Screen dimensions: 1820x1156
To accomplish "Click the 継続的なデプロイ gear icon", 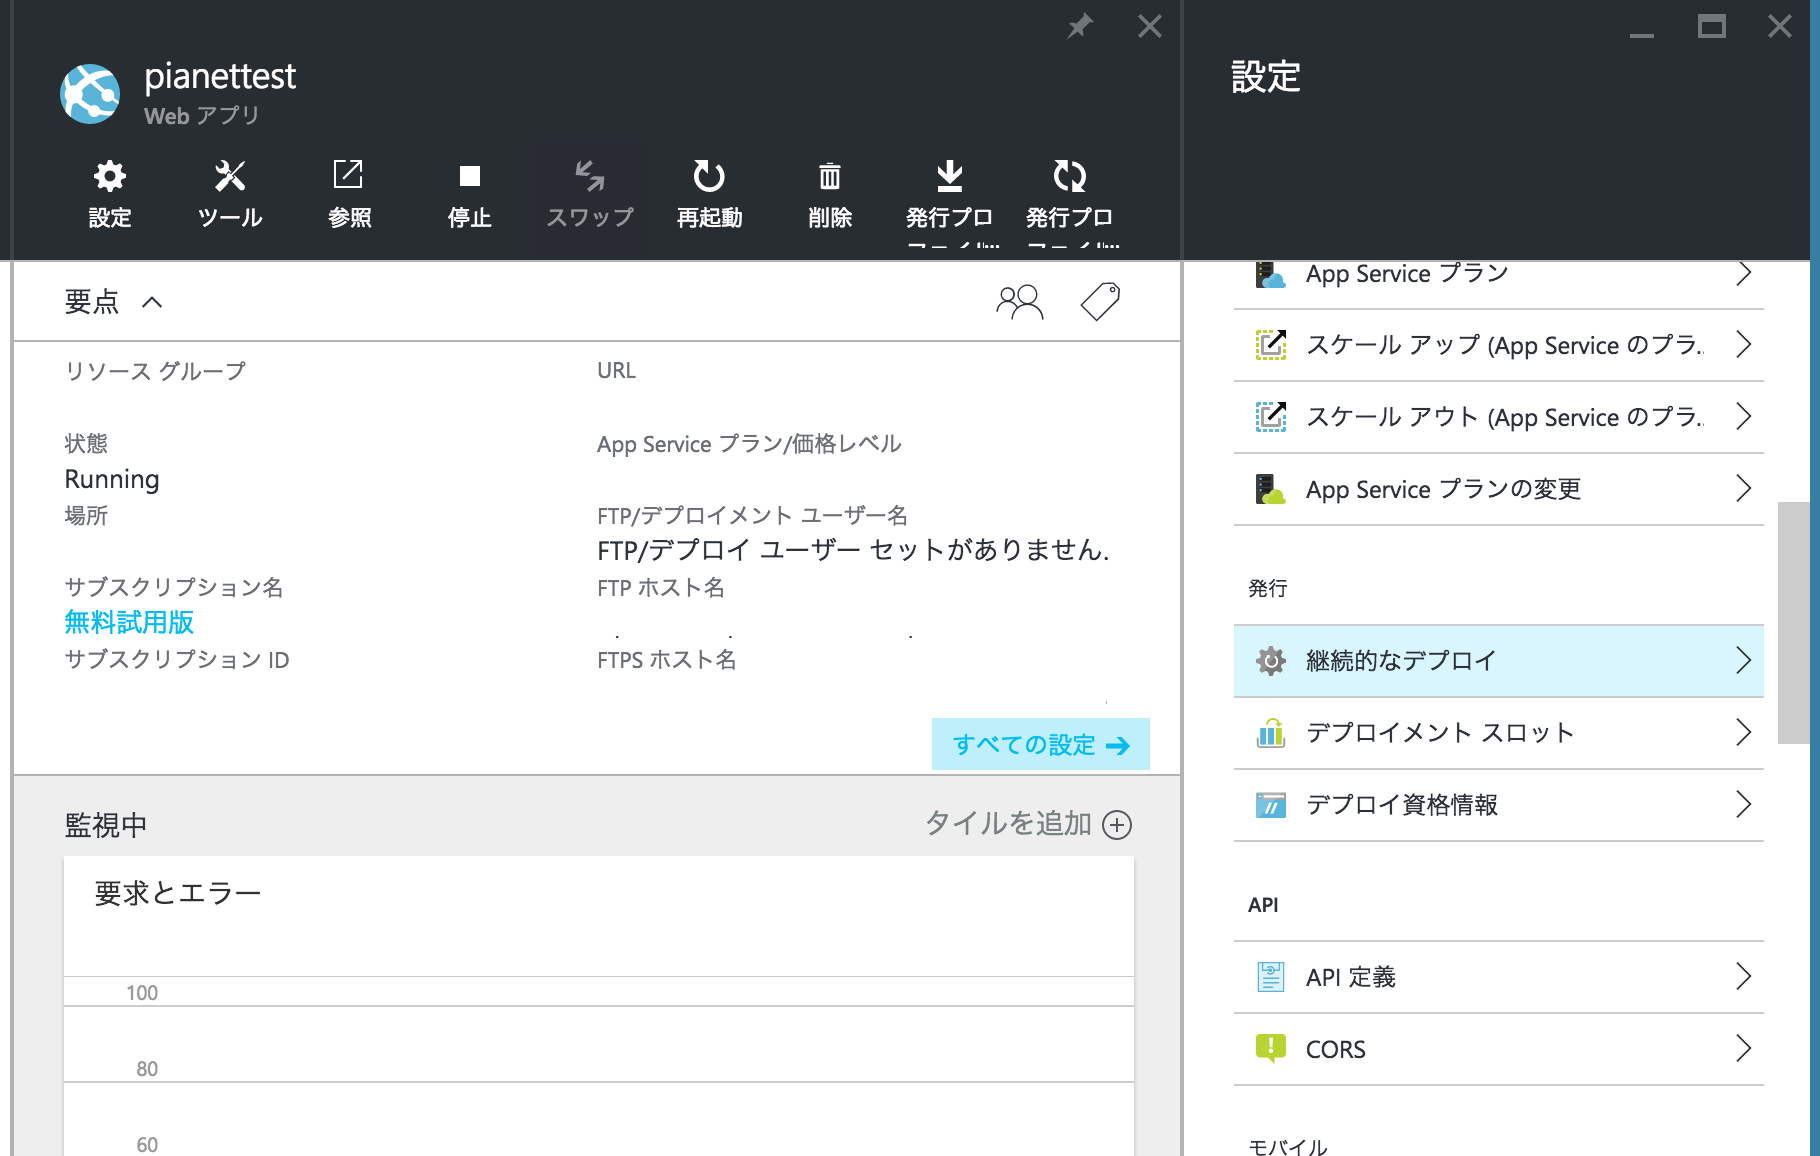I will click(1271, 661).
